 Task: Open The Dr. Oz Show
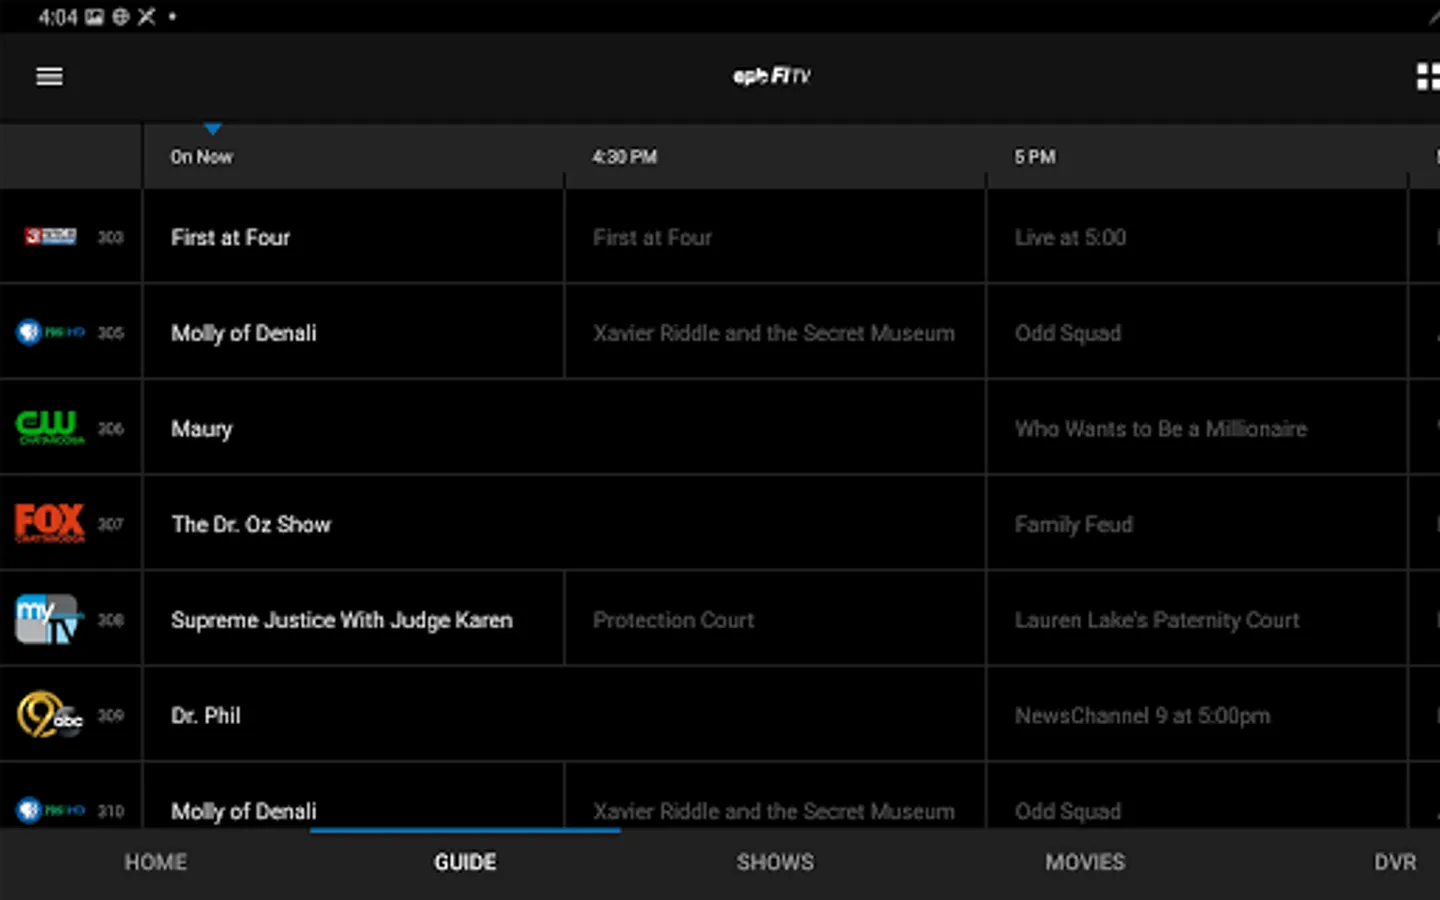click(564, 523)
